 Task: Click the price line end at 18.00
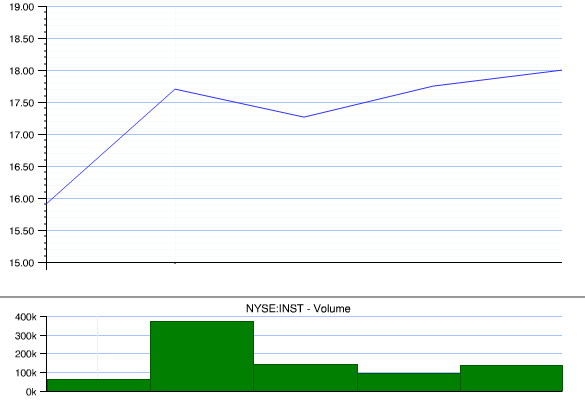tap(561, 70)
